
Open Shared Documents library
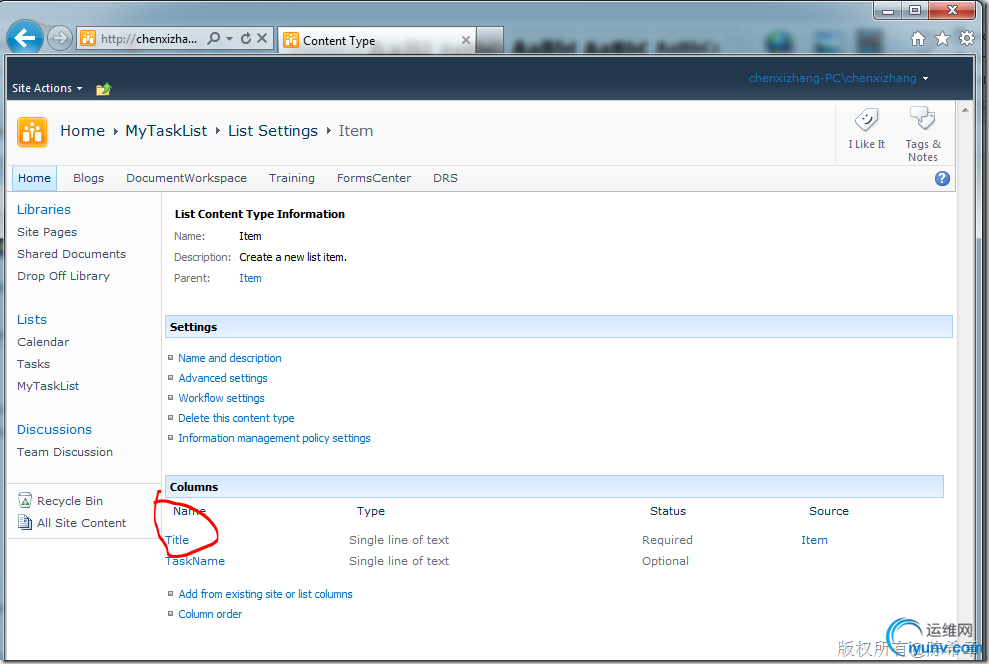(x=71, y=254)
